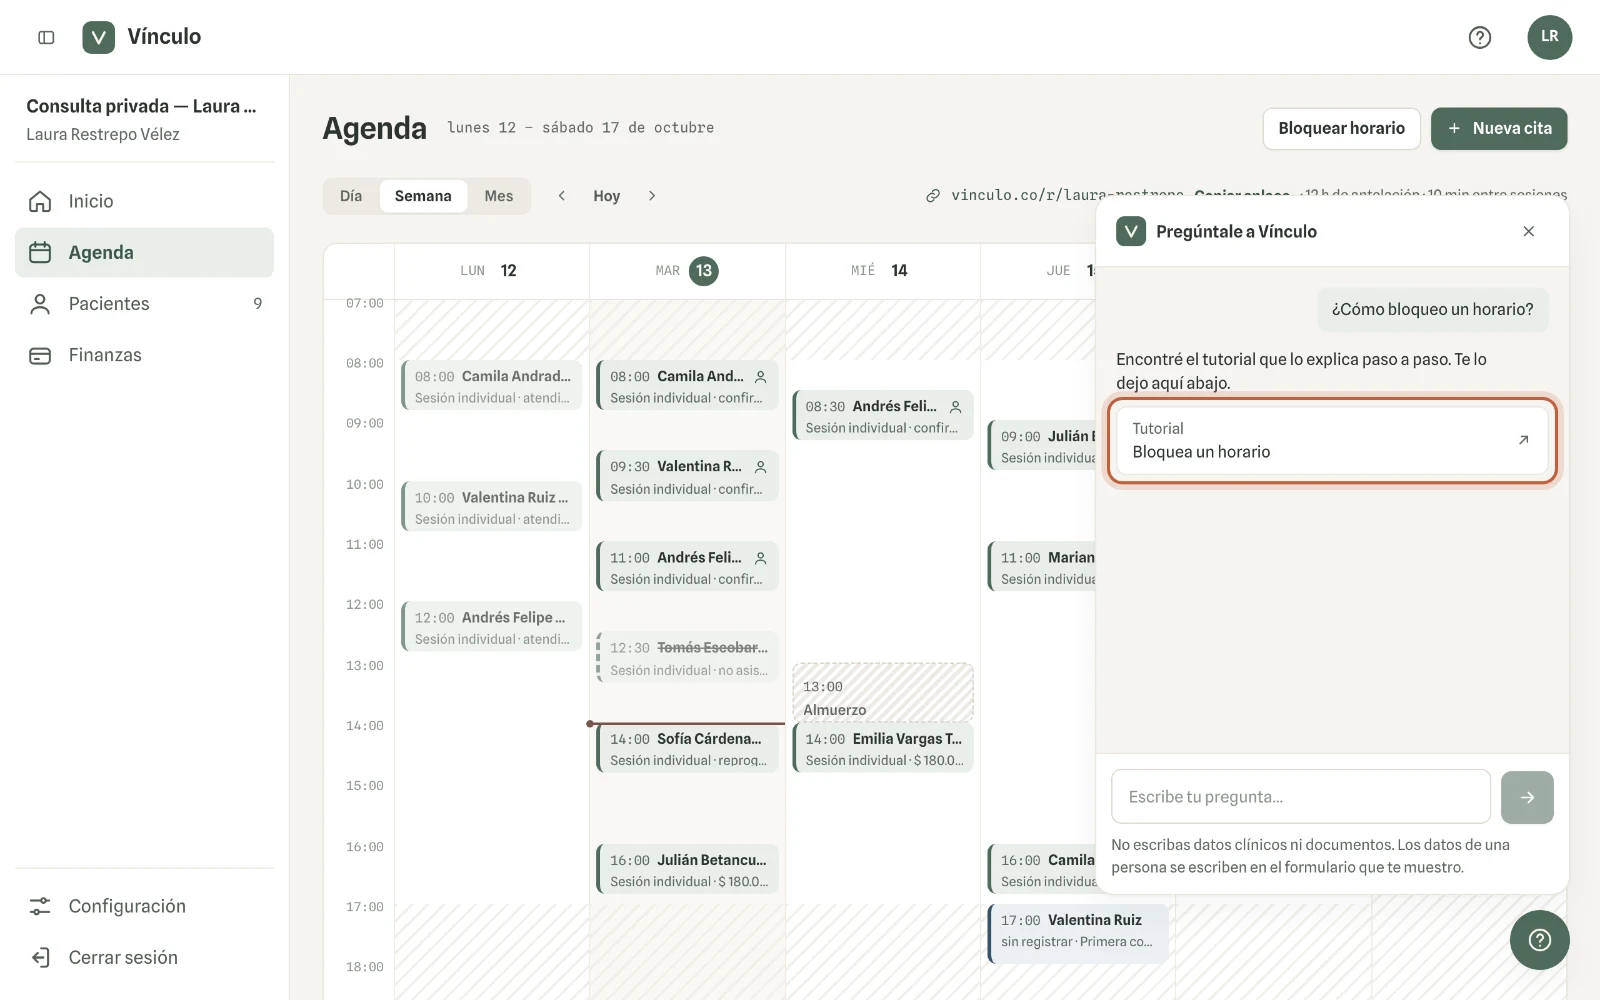This screenshot has height=1000, width=1600.
Task: Go to the next week with the right chevron
Action: pos(652,196)
